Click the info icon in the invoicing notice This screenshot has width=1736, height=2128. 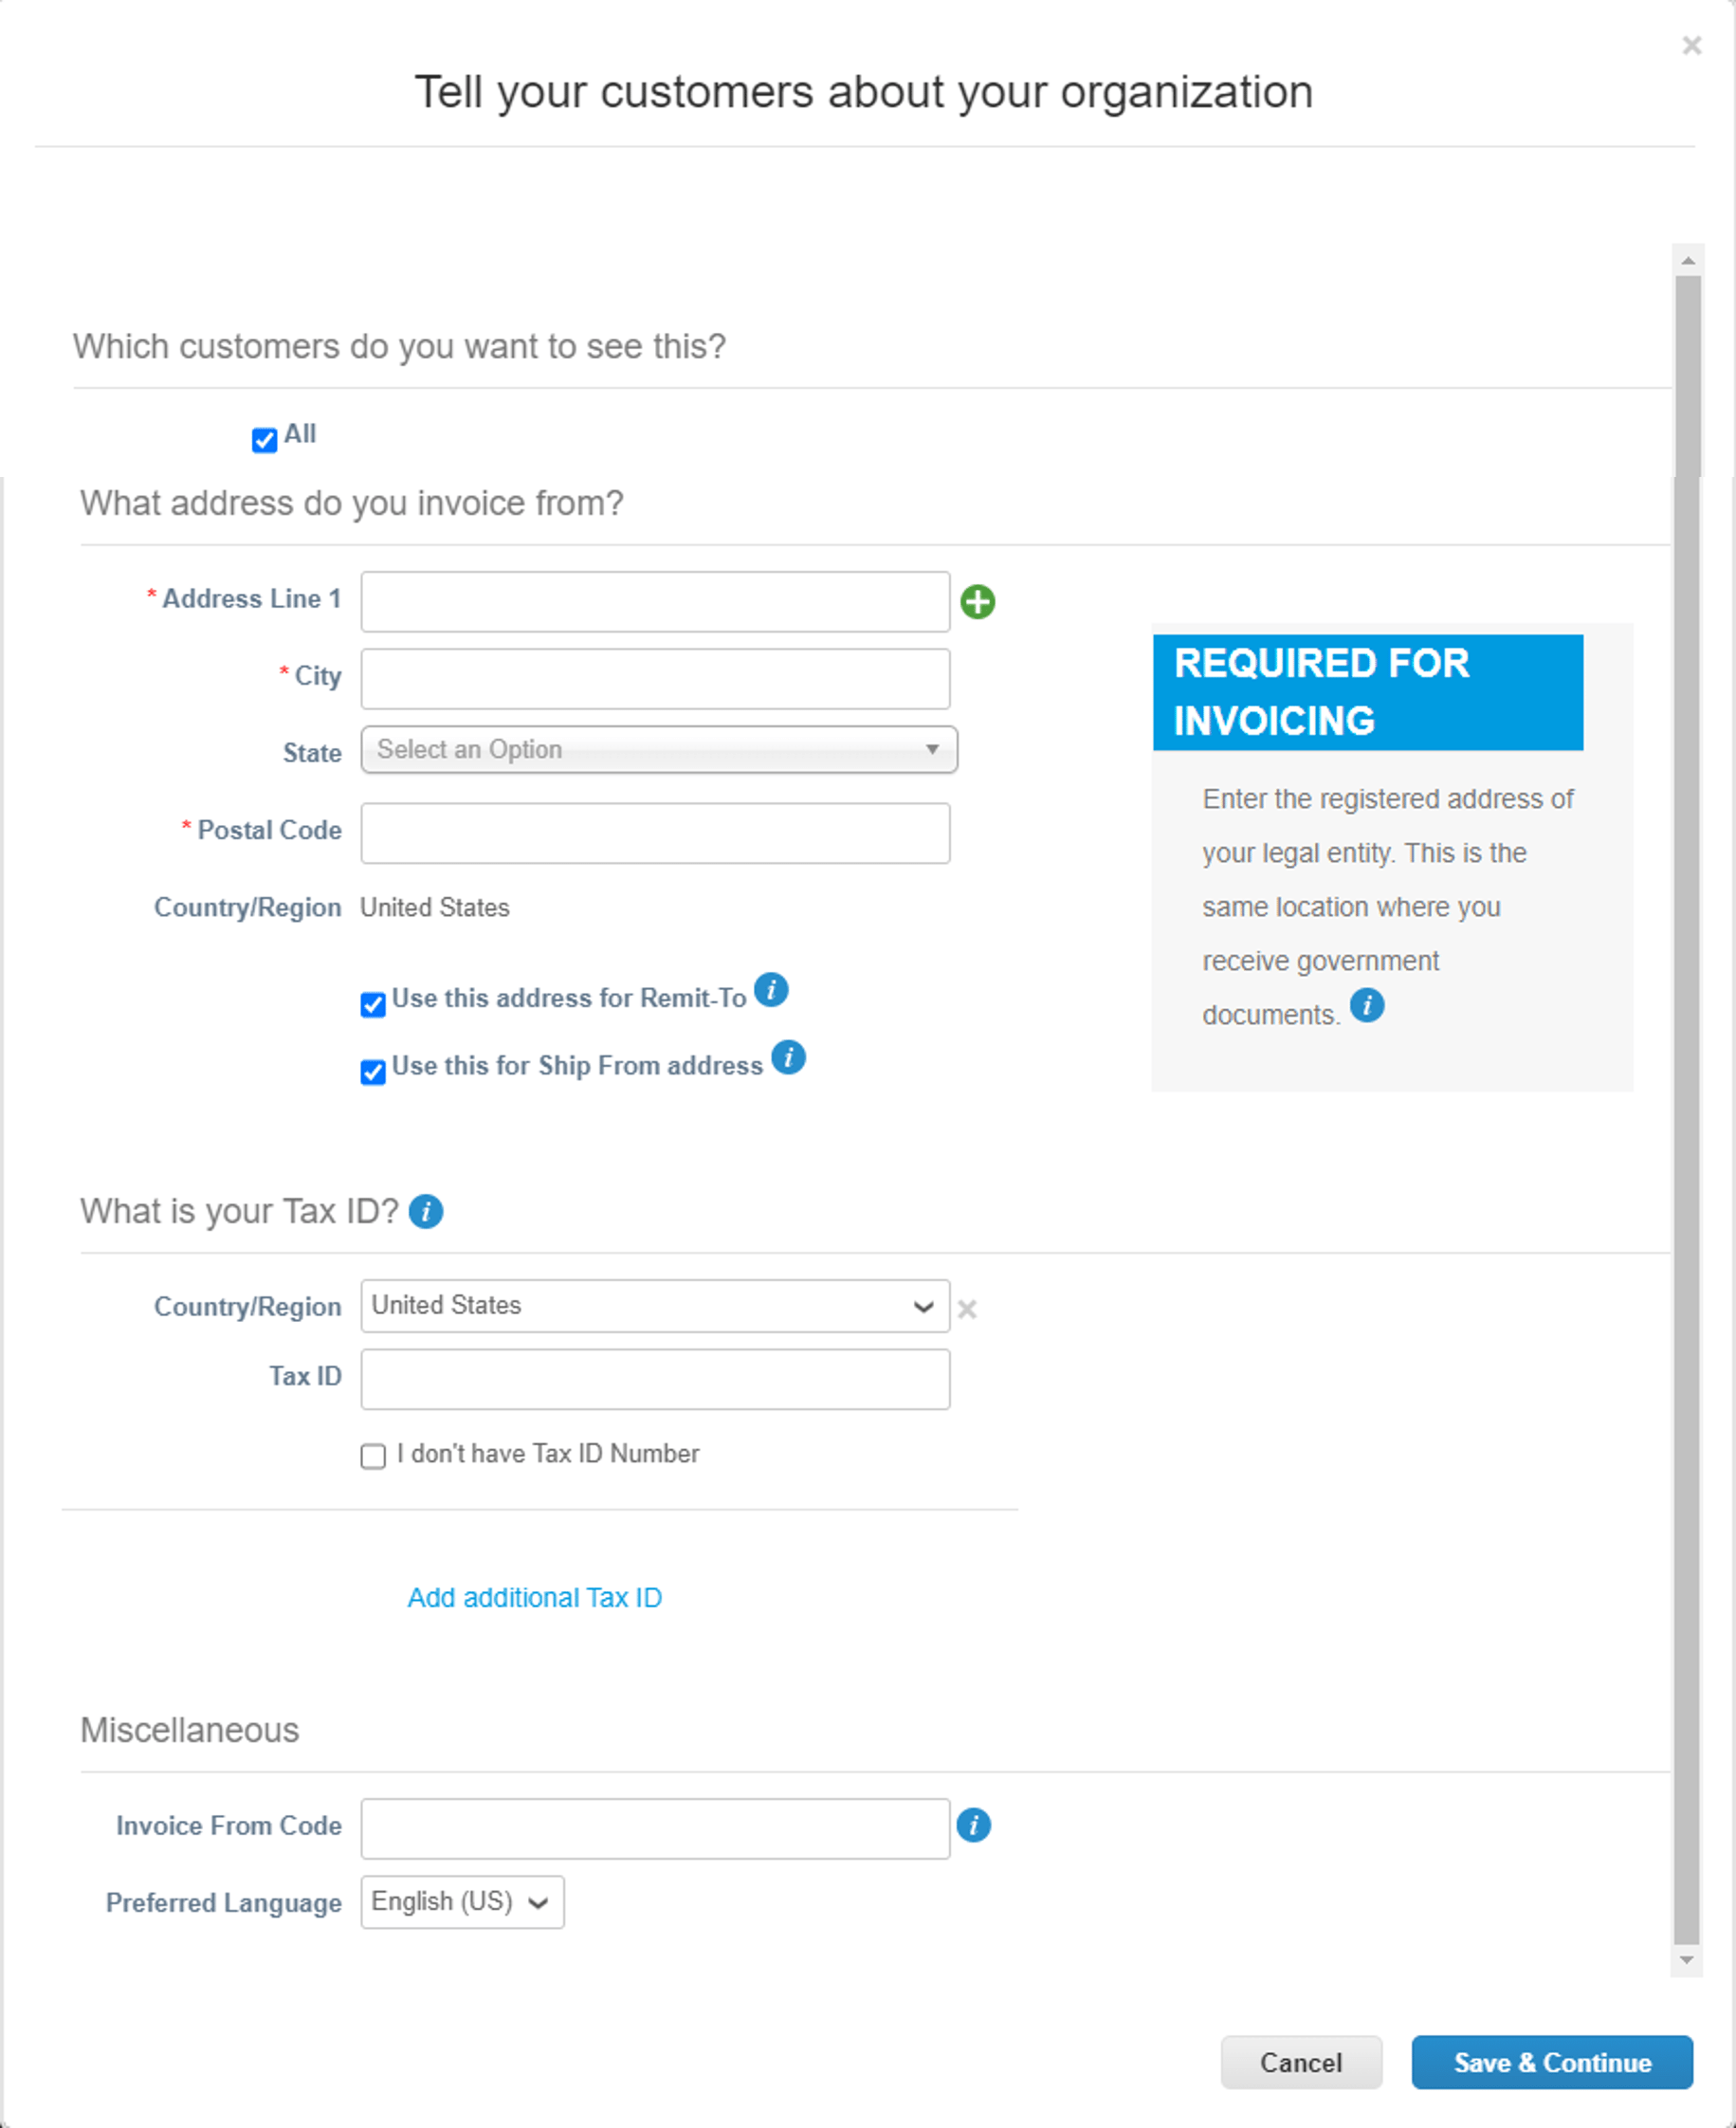[x=1368, y=1005]
